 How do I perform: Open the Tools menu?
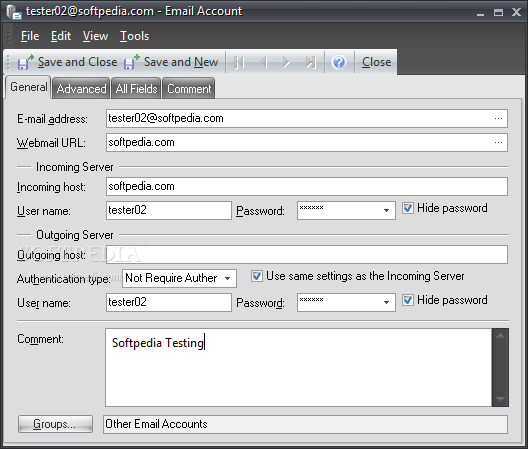134,36
